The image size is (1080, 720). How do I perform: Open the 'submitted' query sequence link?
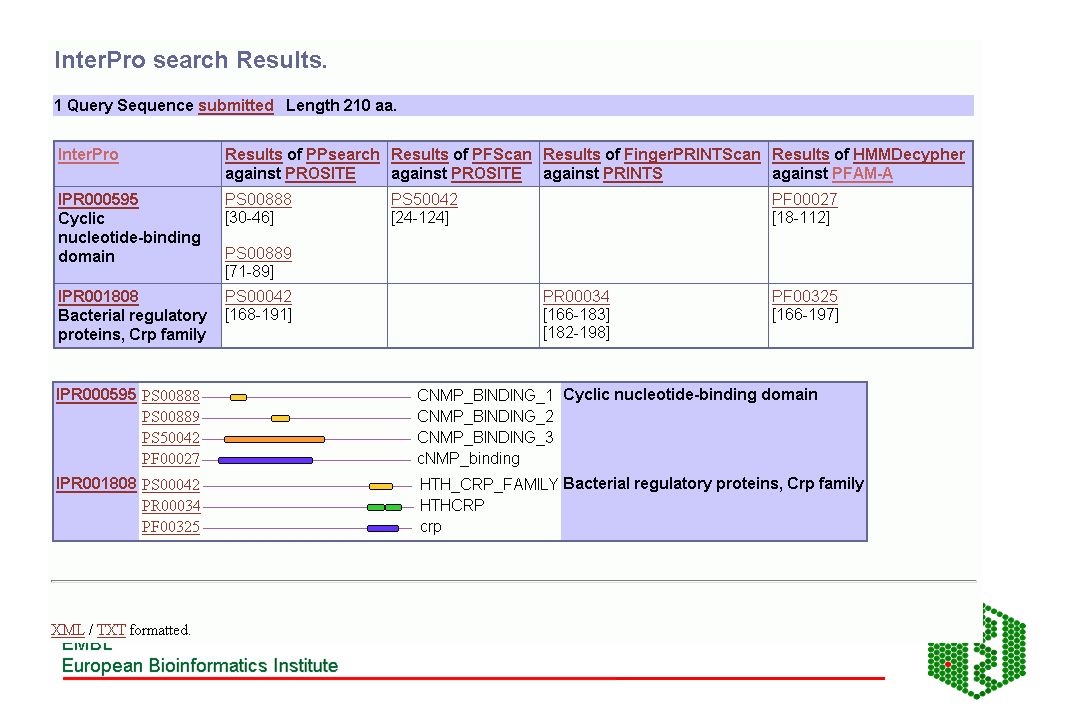(236, 105)
